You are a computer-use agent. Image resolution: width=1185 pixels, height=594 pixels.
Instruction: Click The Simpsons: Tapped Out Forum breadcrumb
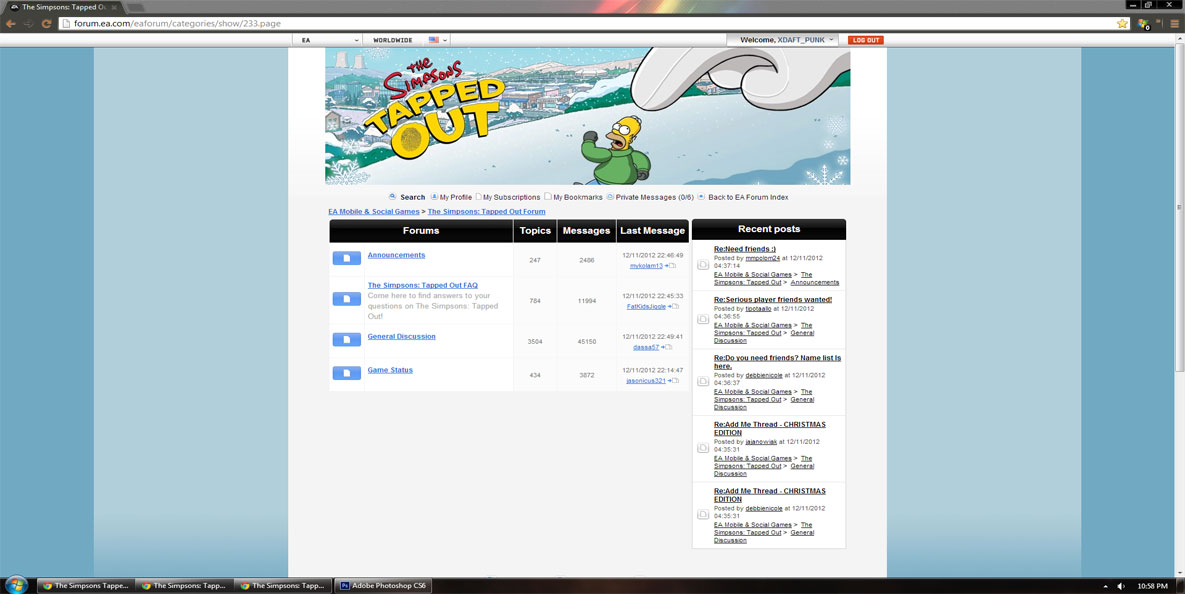point(487,212)
